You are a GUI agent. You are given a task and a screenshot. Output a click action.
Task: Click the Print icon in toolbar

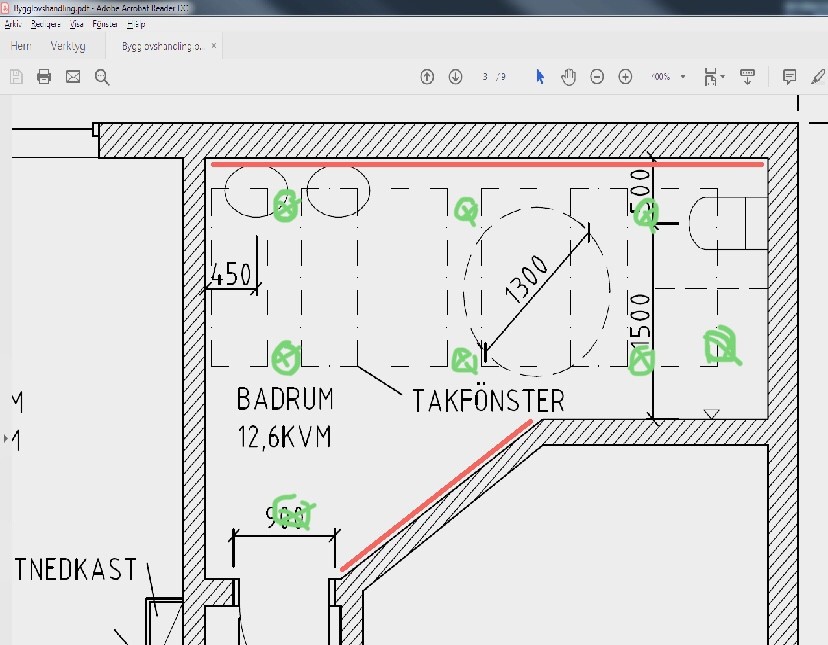(44, 77)
